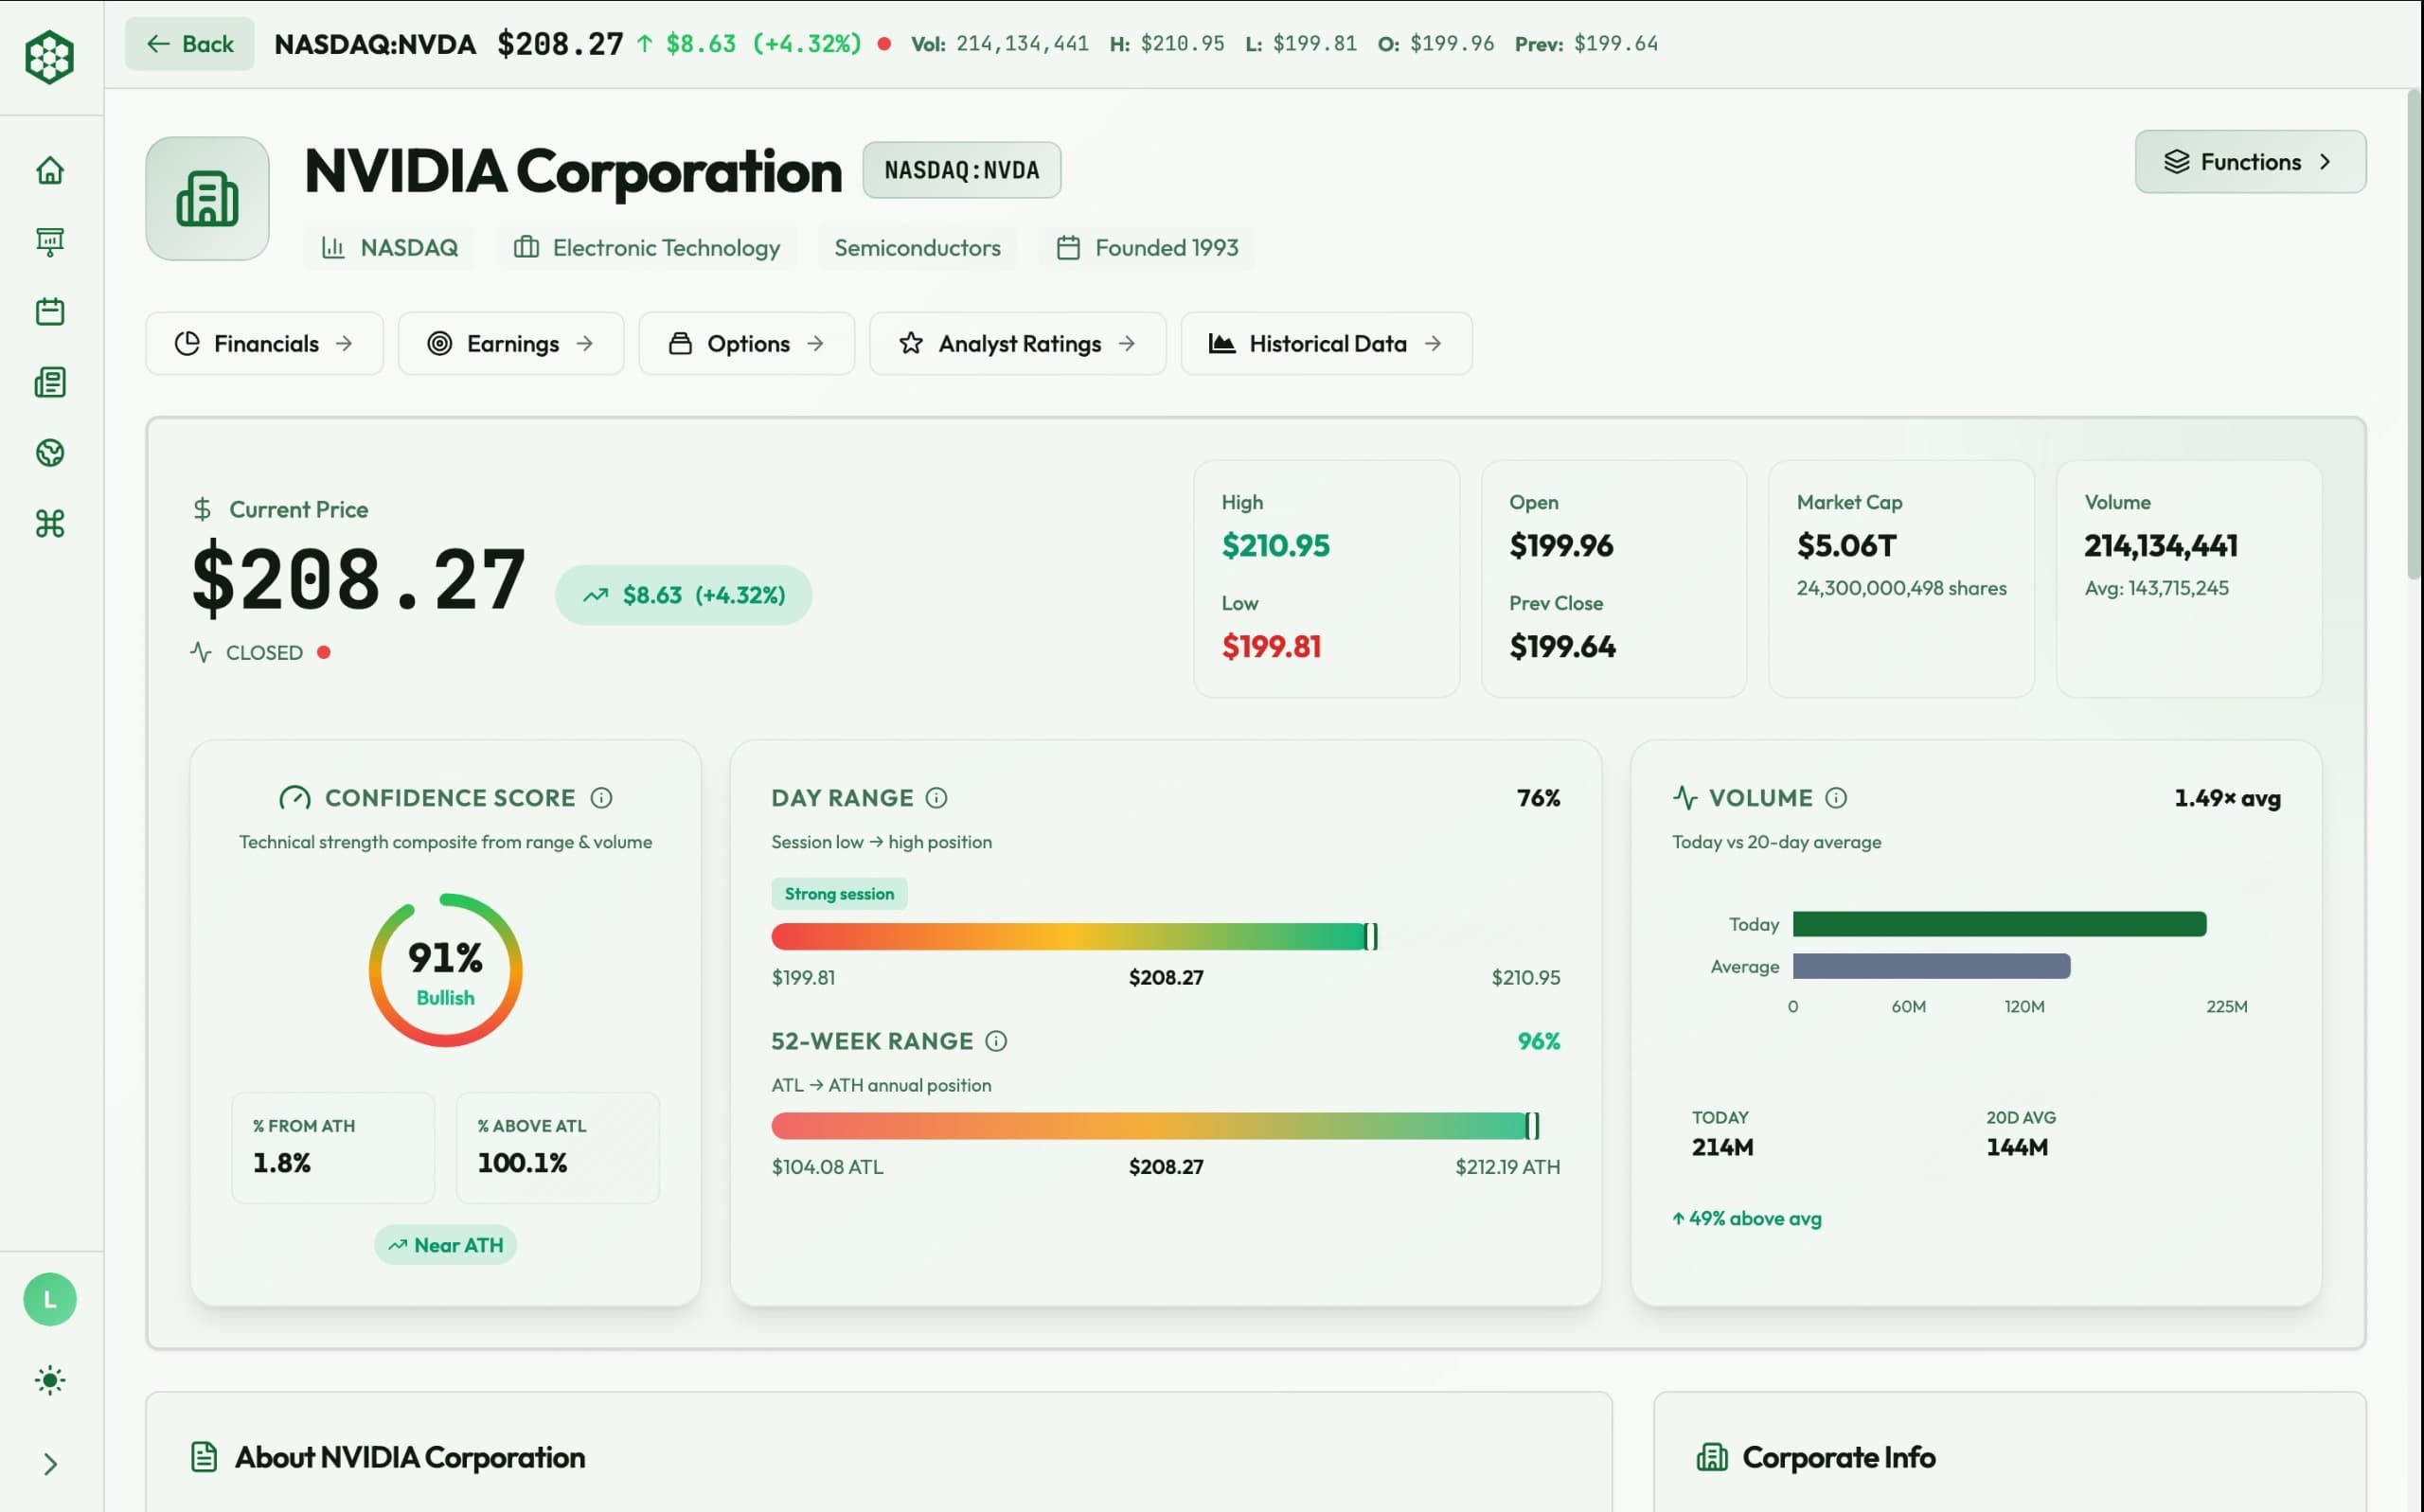Screen dimensions: 2424x1512
Task: Click the Near ATH badge
Action: click(445, 1245)
